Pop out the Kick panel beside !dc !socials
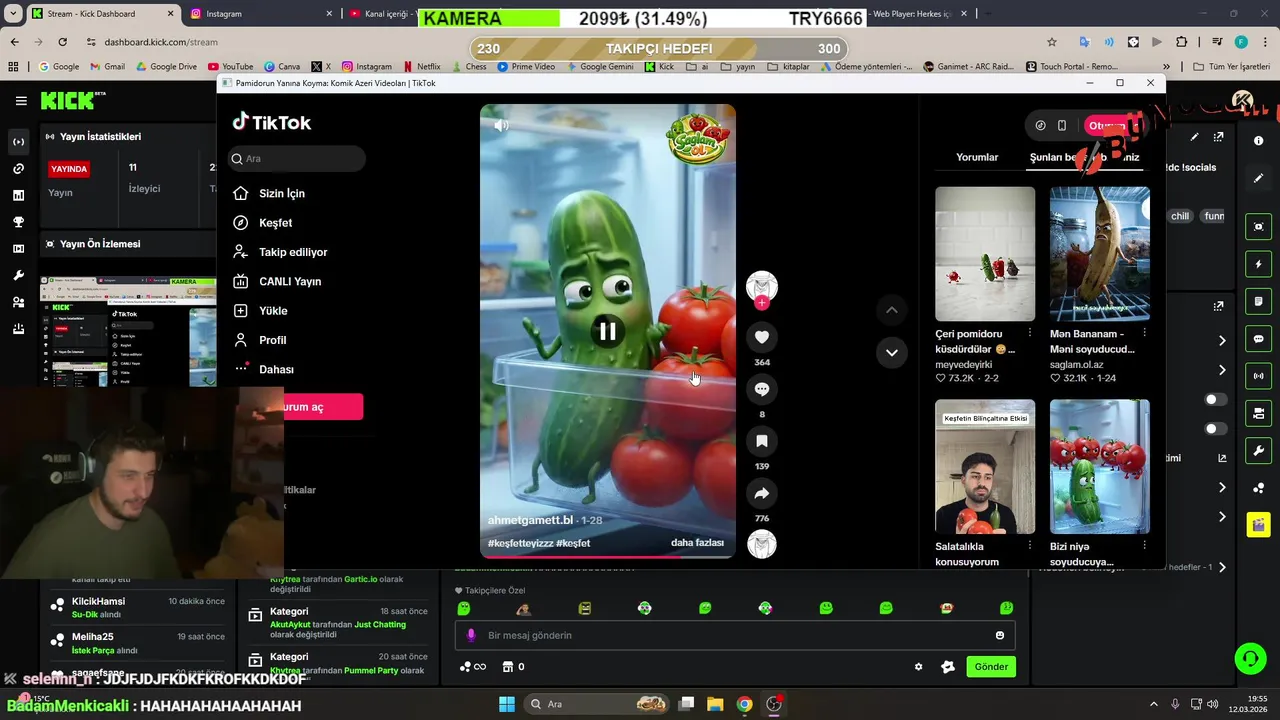This screenshot has width=1280, height=720. [1219, 137]
